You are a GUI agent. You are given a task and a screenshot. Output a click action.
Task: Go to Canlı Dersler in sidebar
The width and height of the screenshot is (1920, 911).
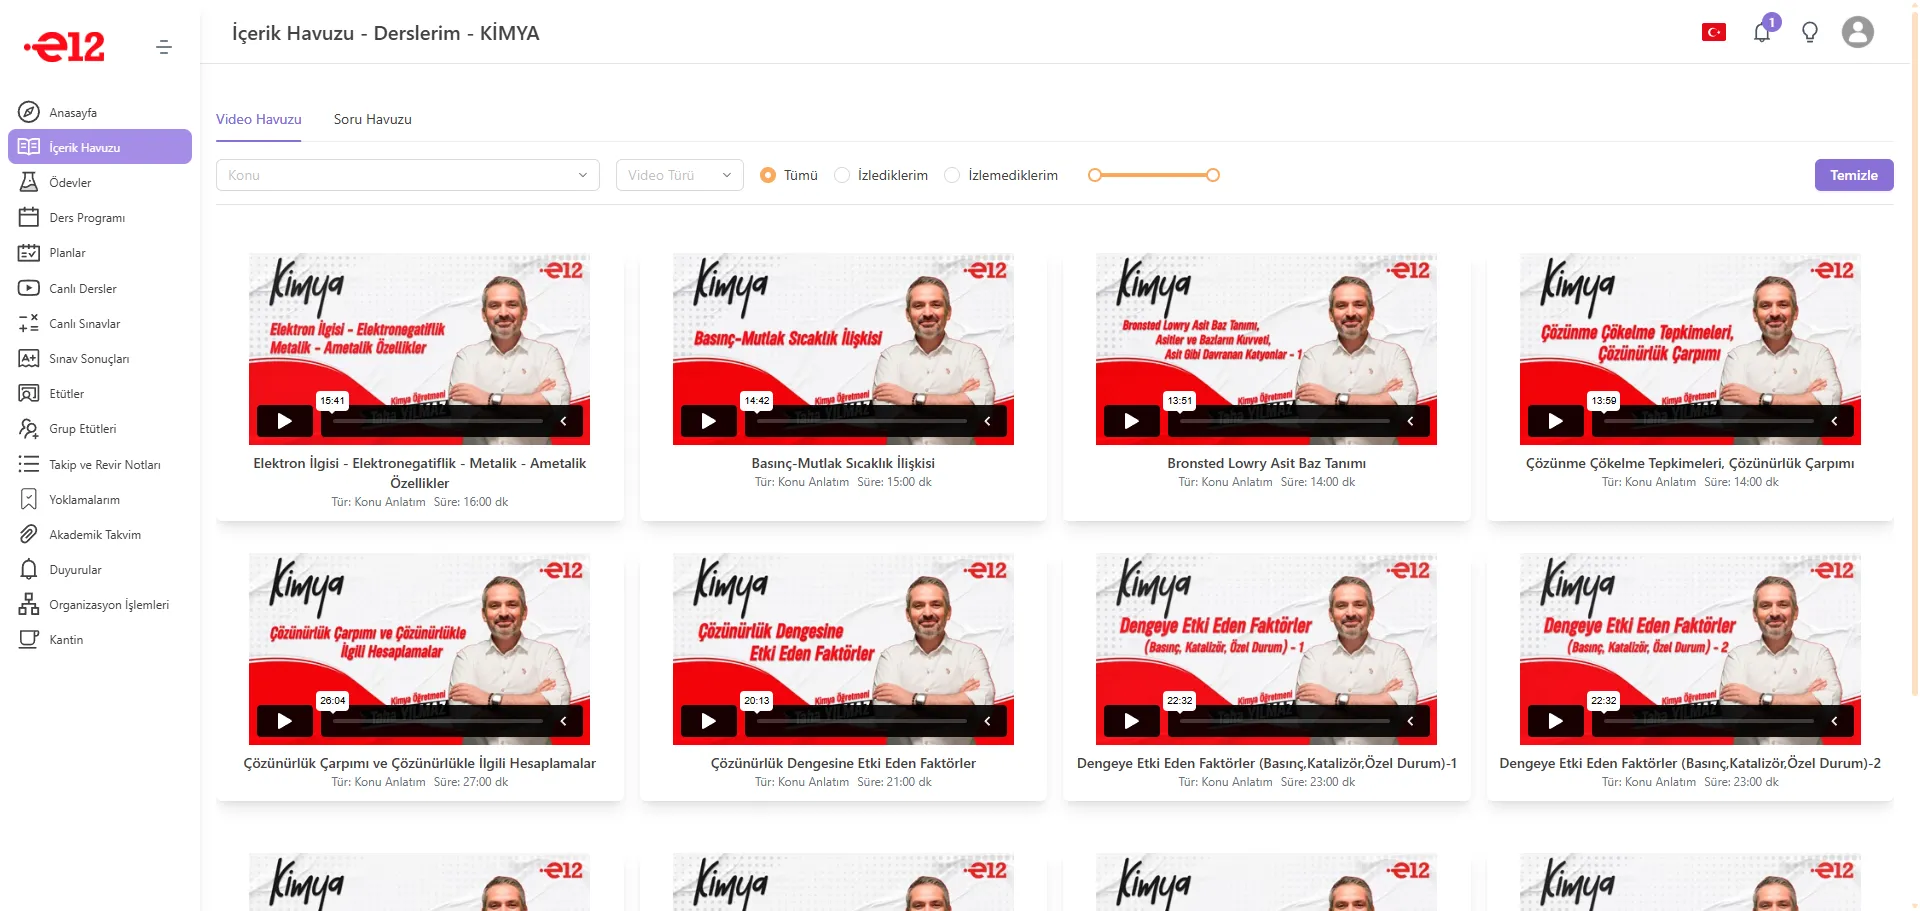click(83, 289)
